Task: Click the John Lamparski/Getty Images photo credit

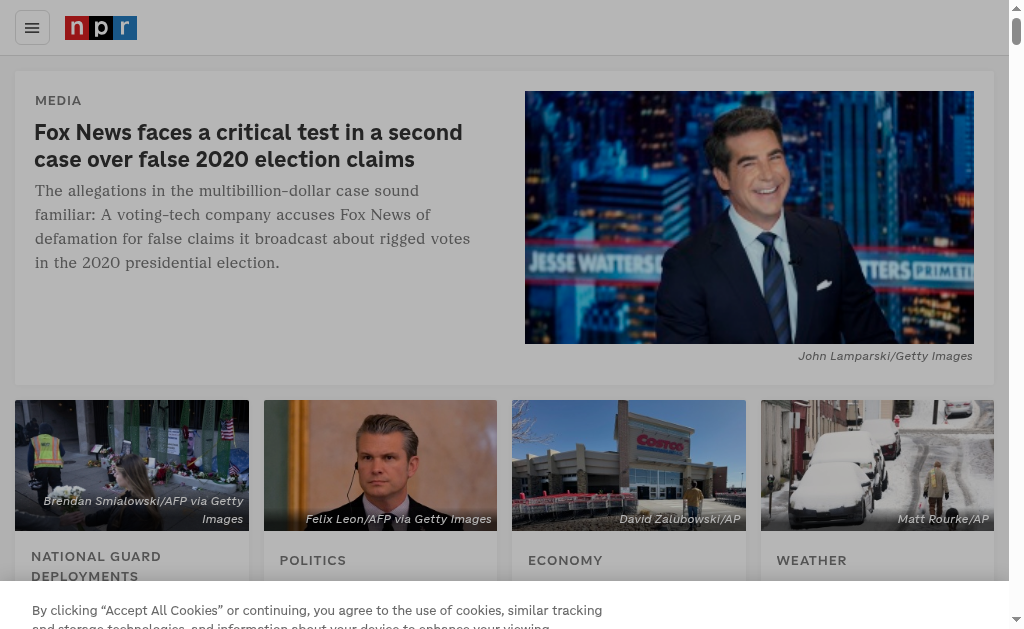Action: tap(885, 356)
